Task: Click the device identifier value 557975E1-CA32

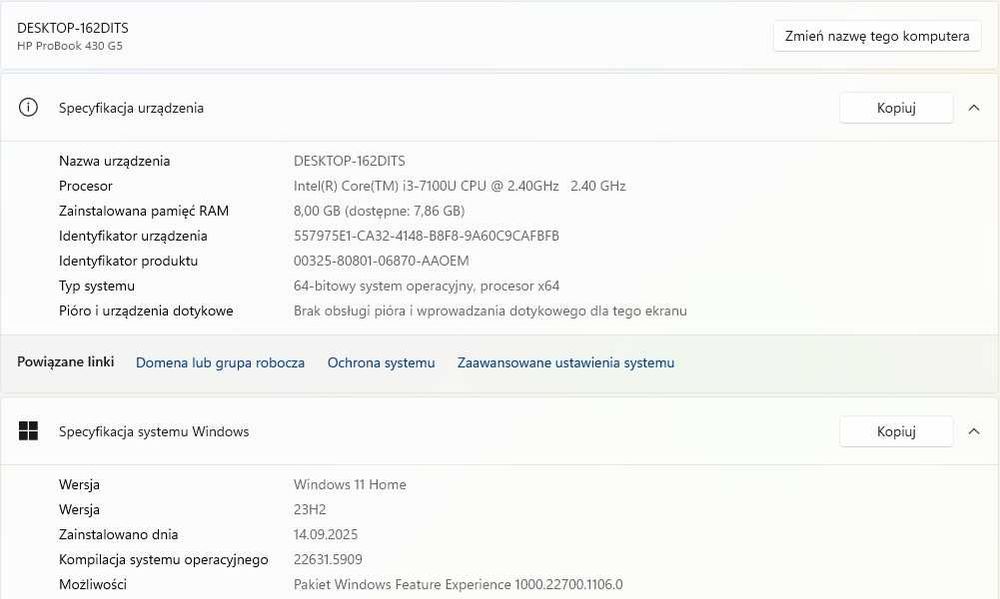Action: click(x=426, y=236)
